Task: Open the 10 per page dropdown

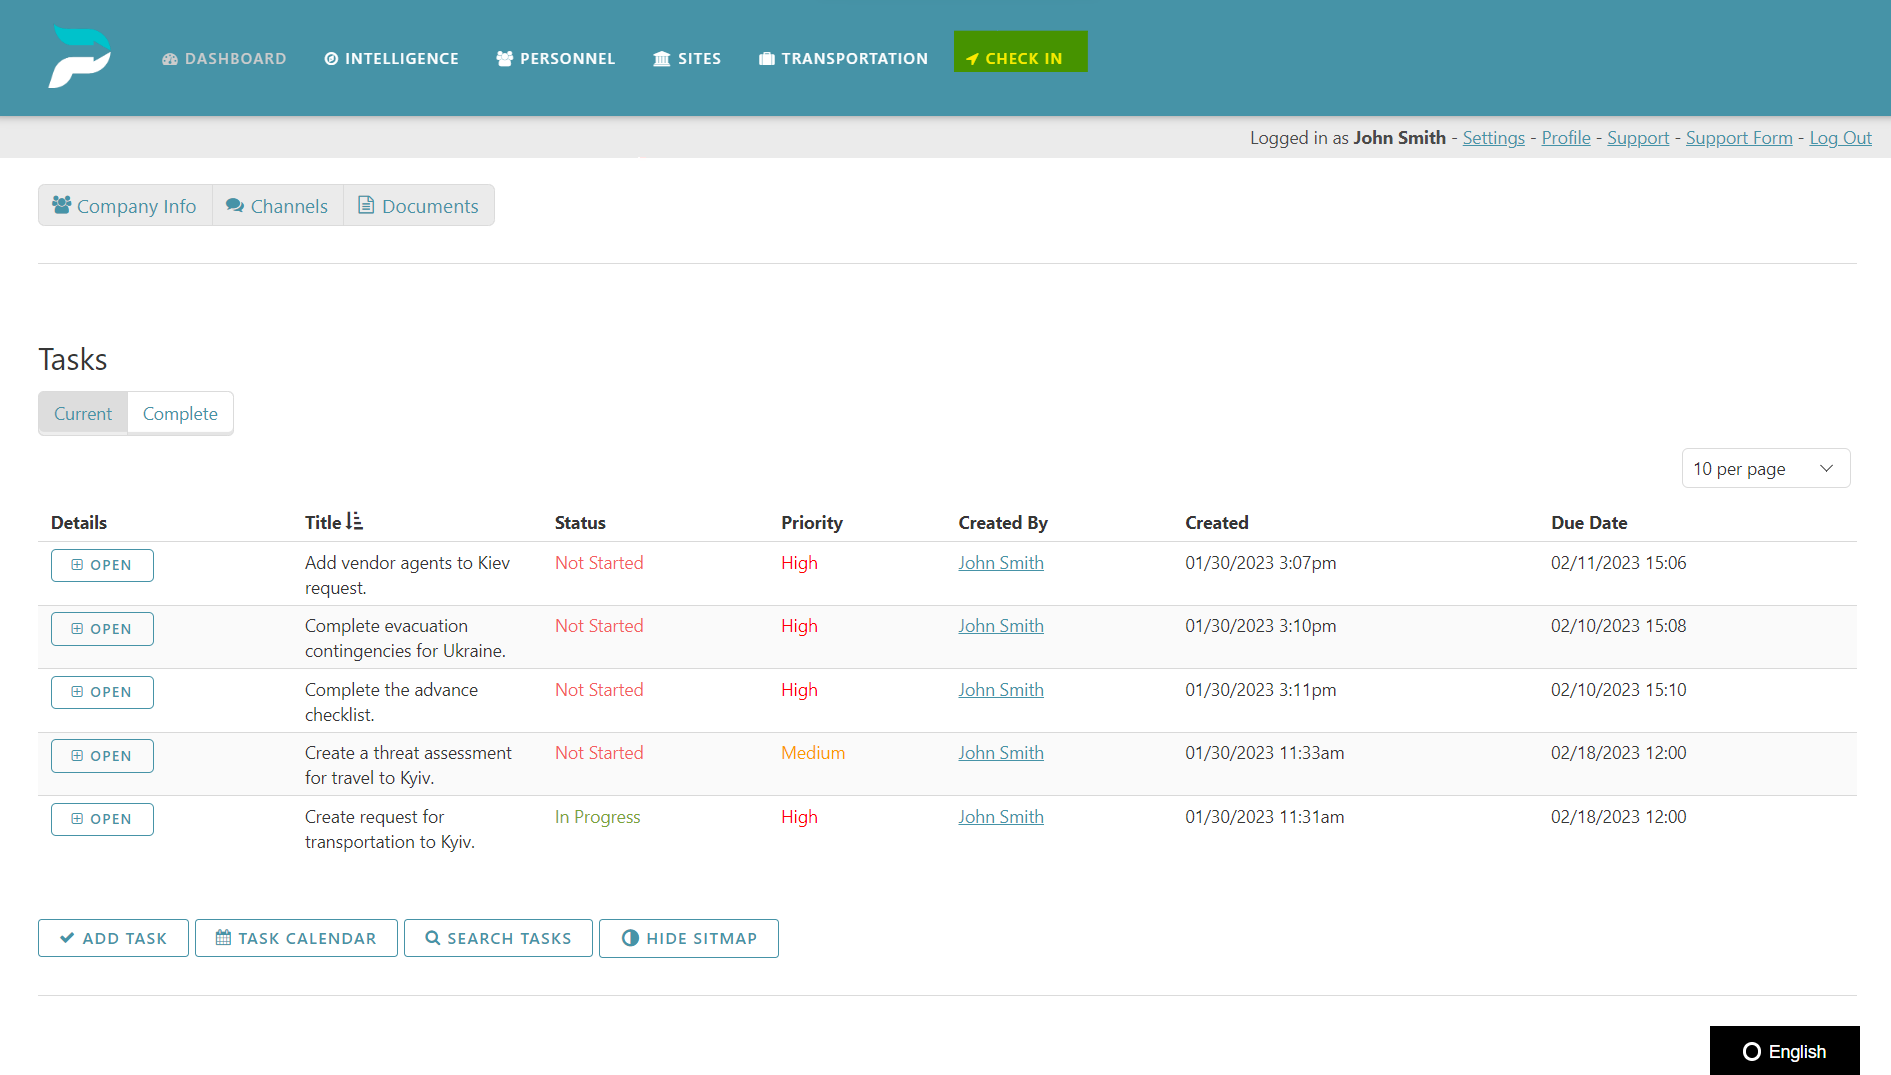Action: tap(1765, 468)
